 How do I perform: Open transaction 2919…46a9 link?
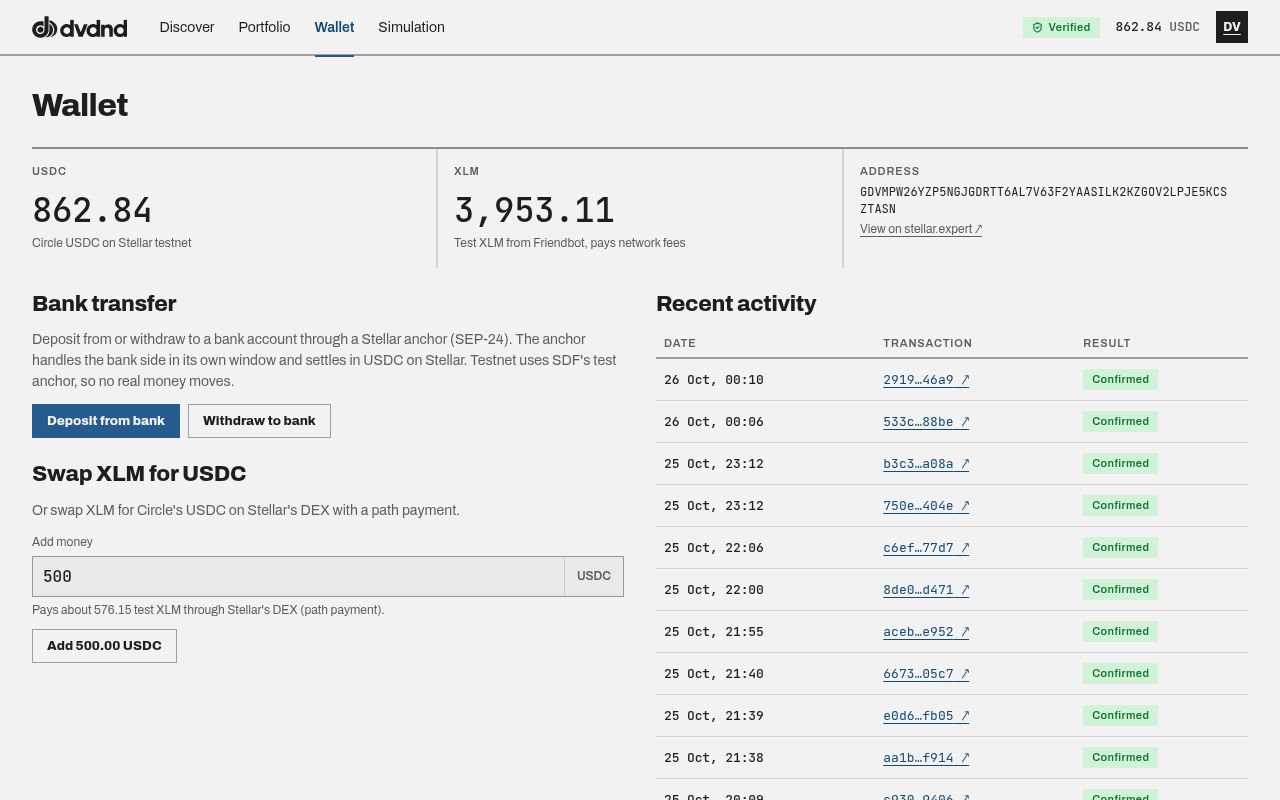coord(926,380)
